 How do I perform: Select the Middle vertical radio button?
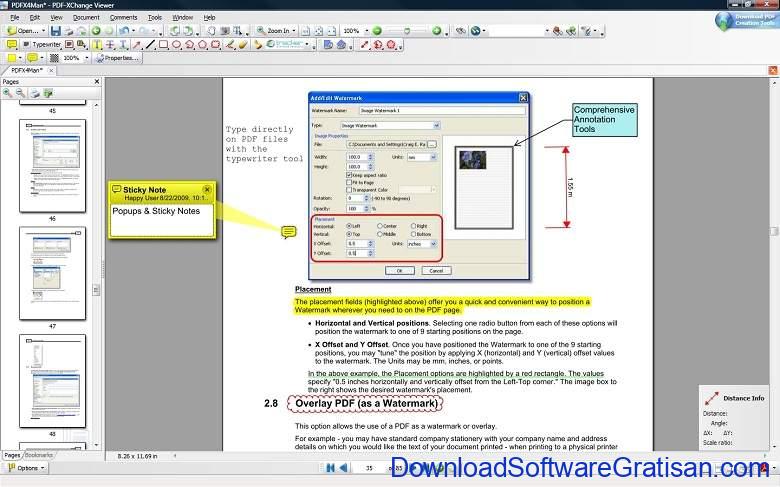click(380, 234)
